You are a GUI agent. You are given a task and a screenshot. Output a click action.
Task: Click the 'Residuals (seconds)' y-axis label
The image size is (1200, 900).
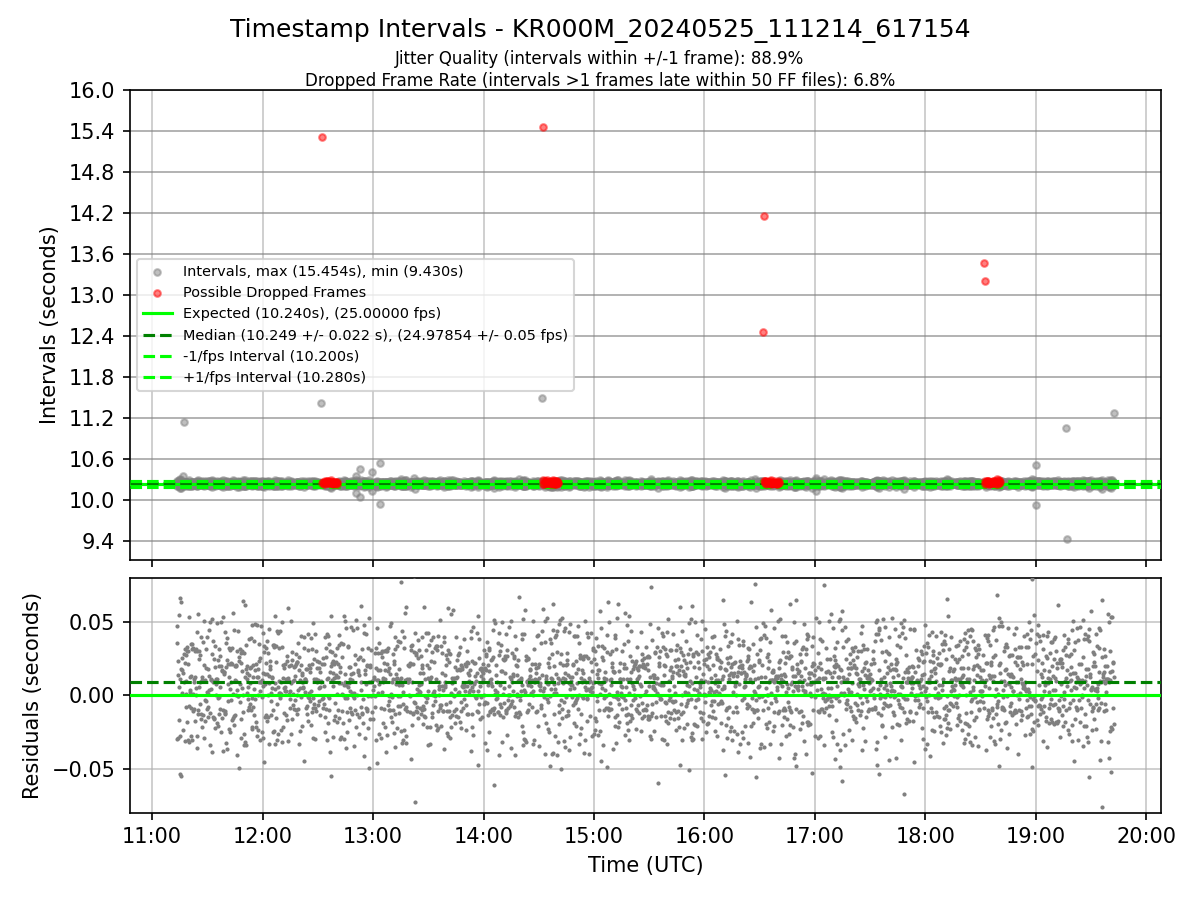[x=32, y=696]
